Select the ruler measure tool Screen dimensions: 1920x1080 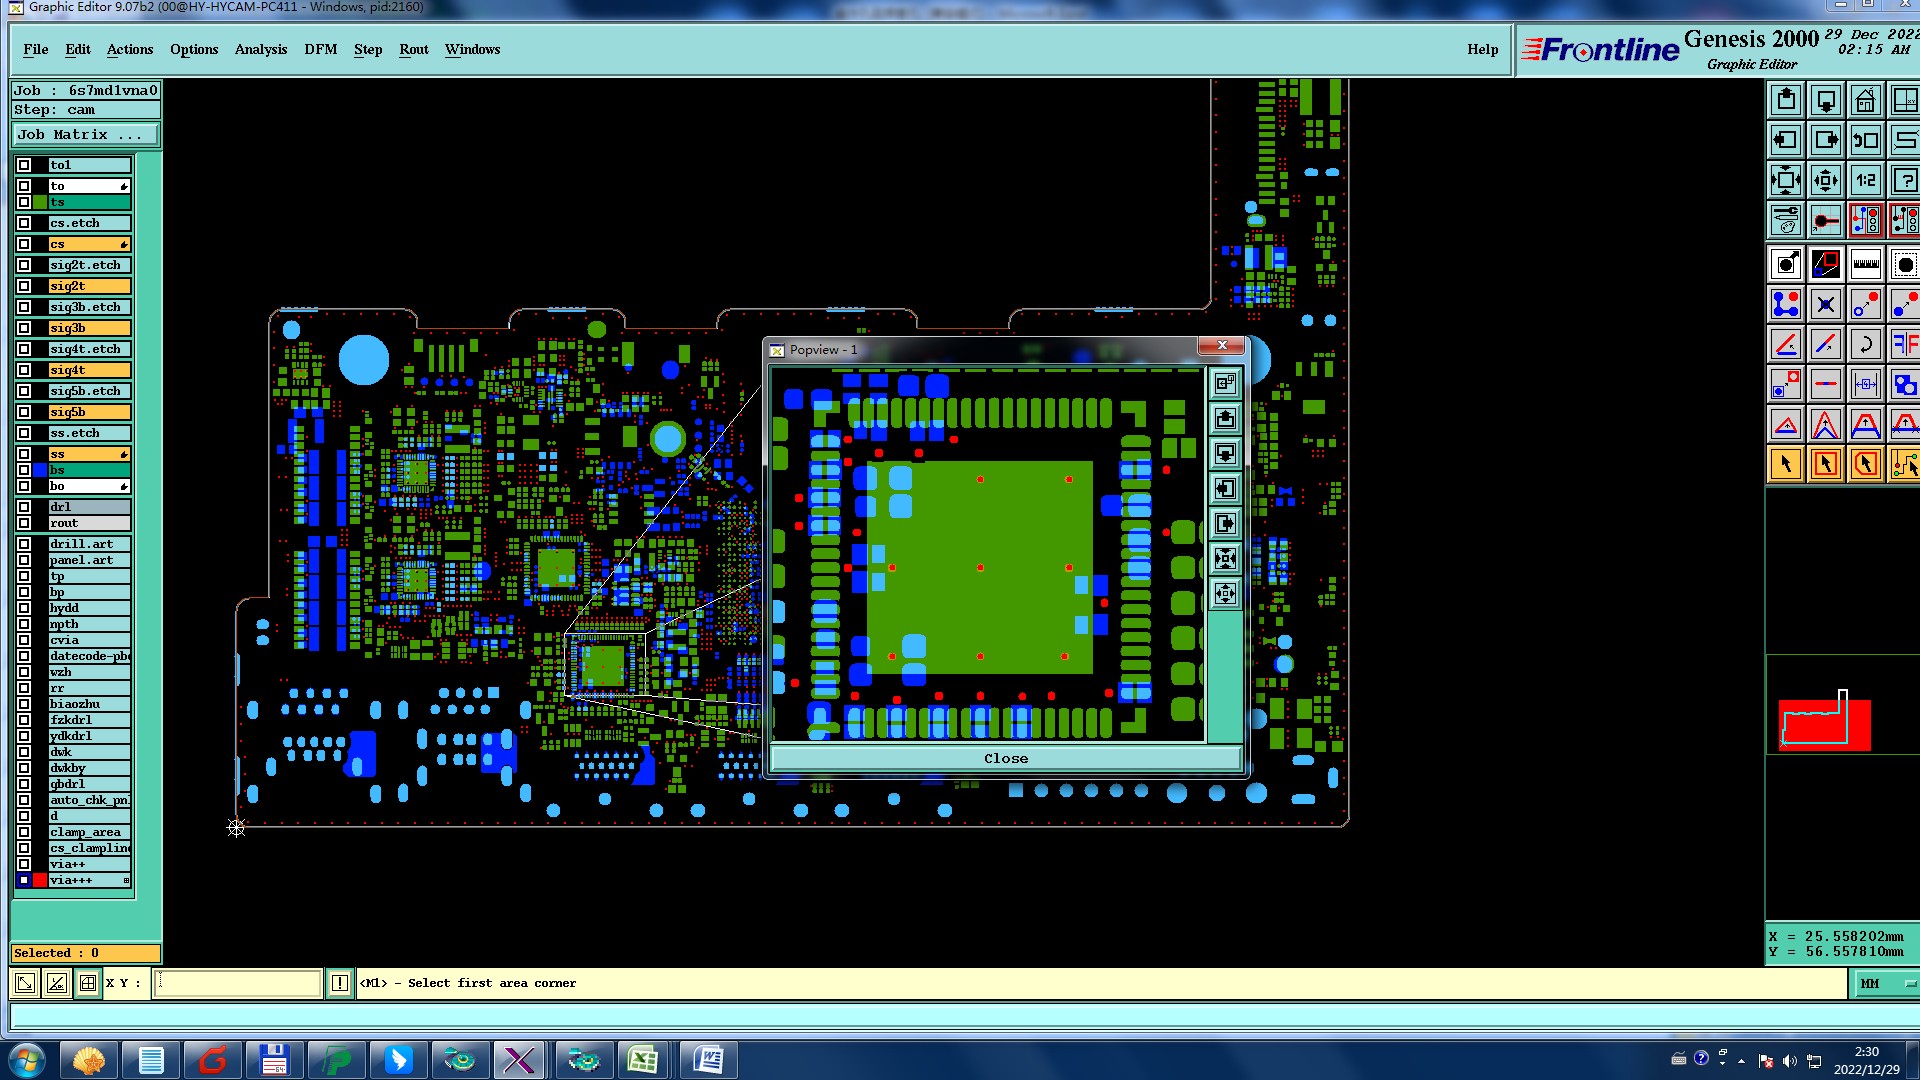[x=1865, y=265]
